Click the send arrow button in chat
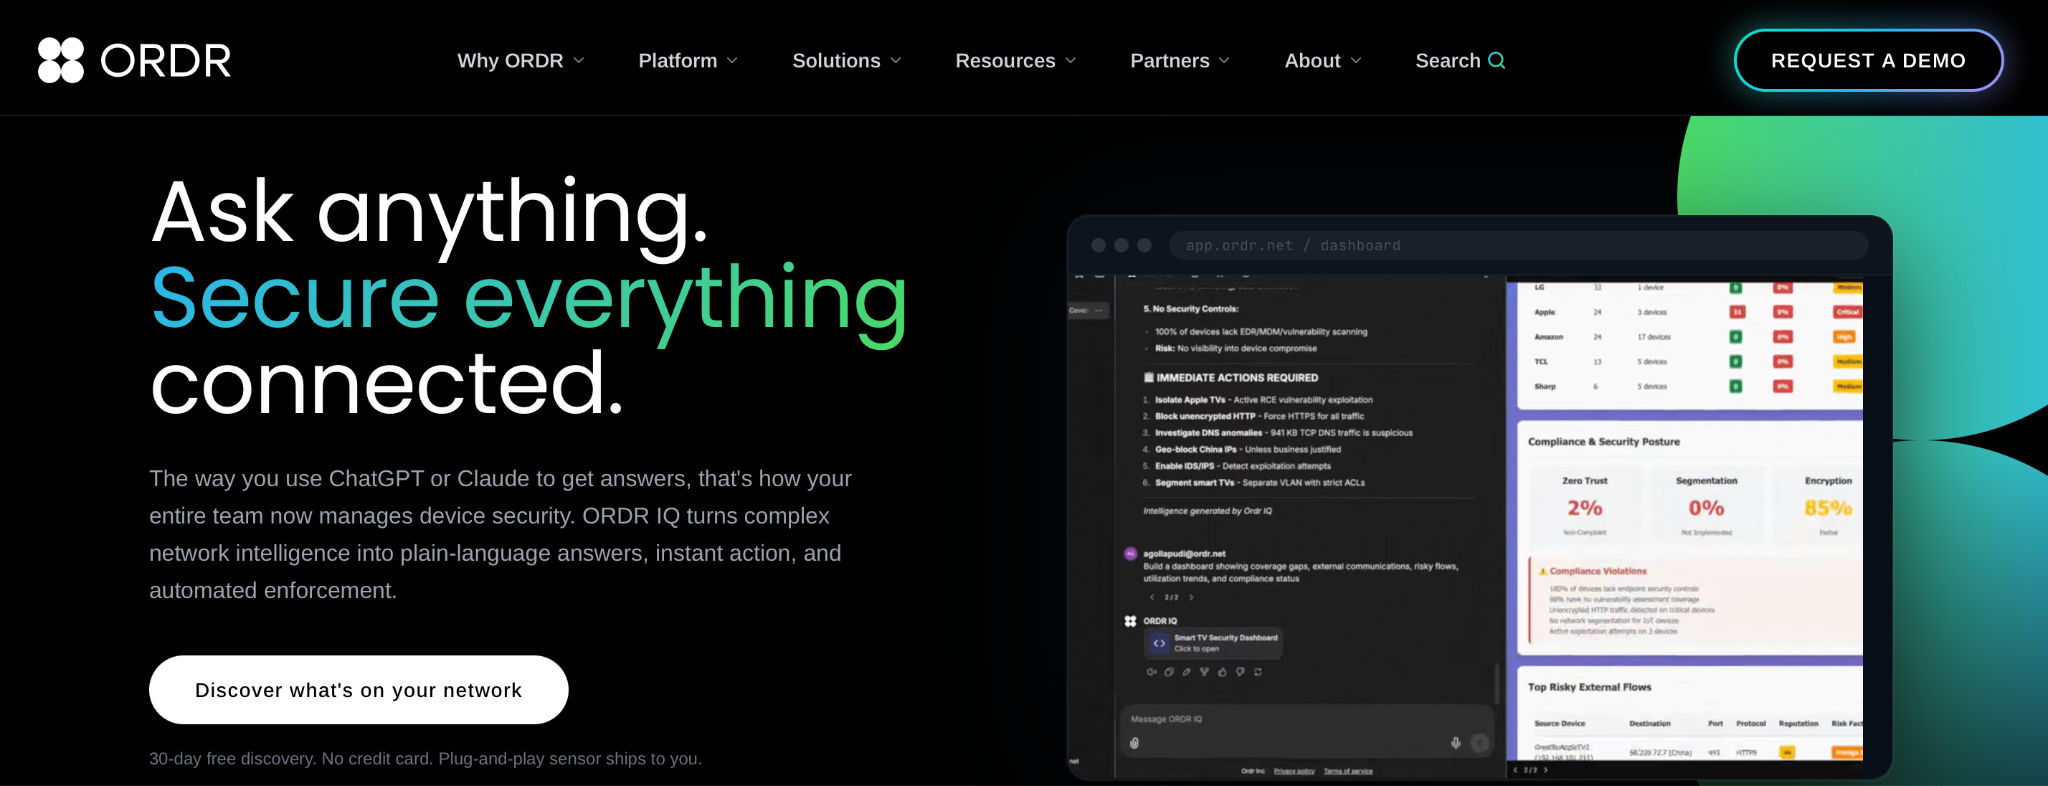2048x786 pixels. pyautogui.click(x=1480, y=743)
